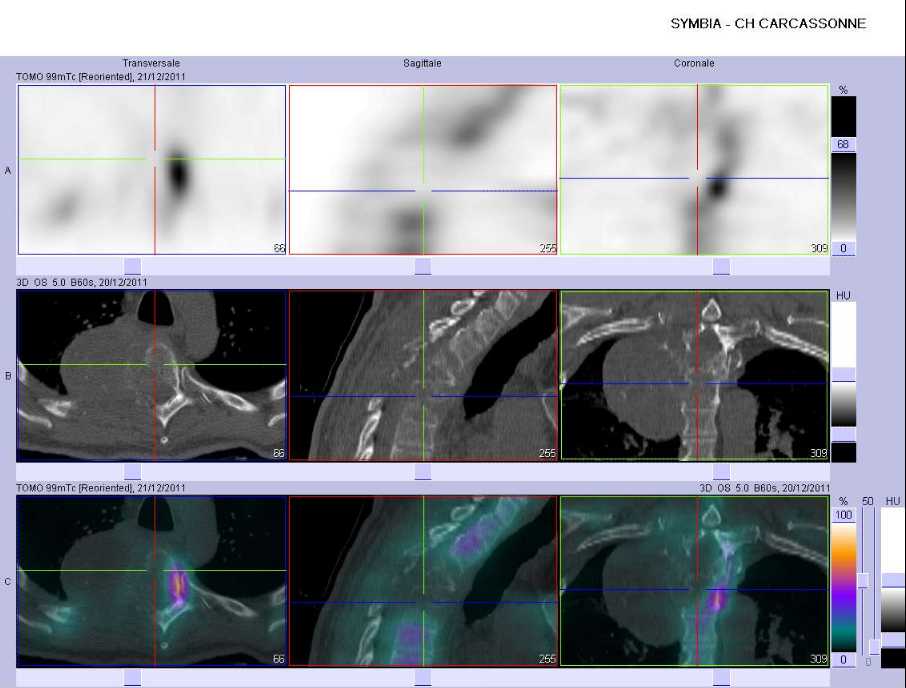Click the row A lower threshold value 0
906x688 pixels.
(843, 248)
